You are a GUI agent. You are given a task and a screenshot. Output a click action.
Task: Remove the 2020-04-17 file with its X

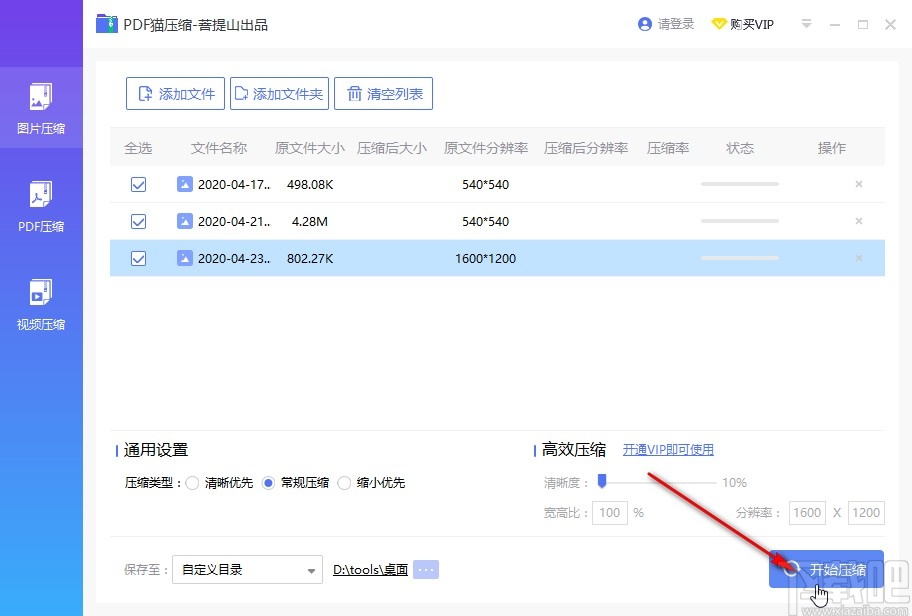point(858,184)
